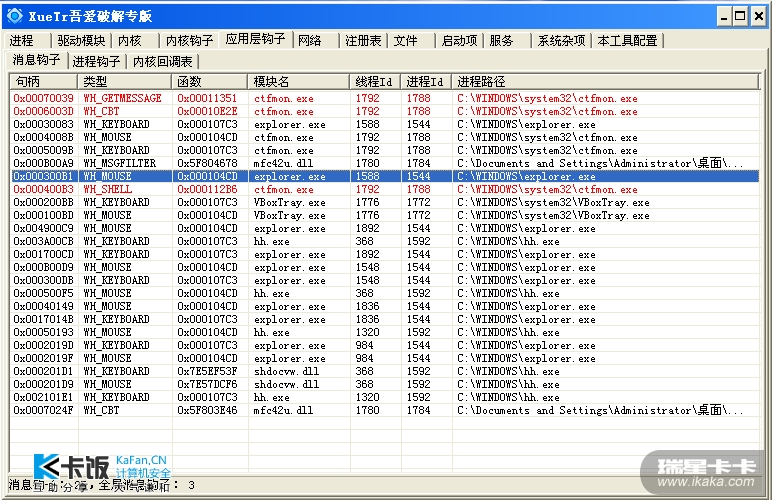772x500 pixels.
Task: Switch to the 启动项 tab
Action: click(x=459, y=40)
